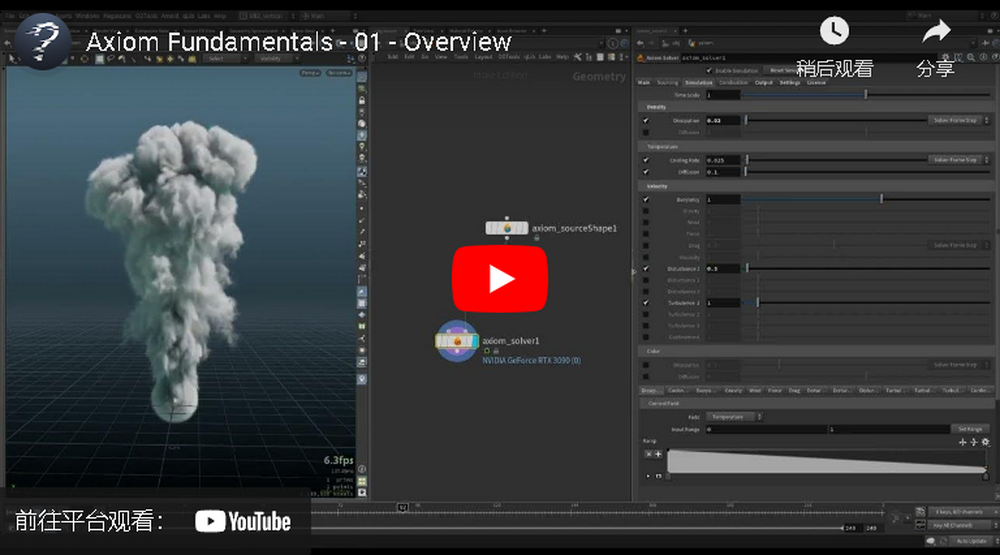The width and height of the screenshot is (1000, 555).
Task: Click the ramp settings gear icon
Action: coord(985,442)
